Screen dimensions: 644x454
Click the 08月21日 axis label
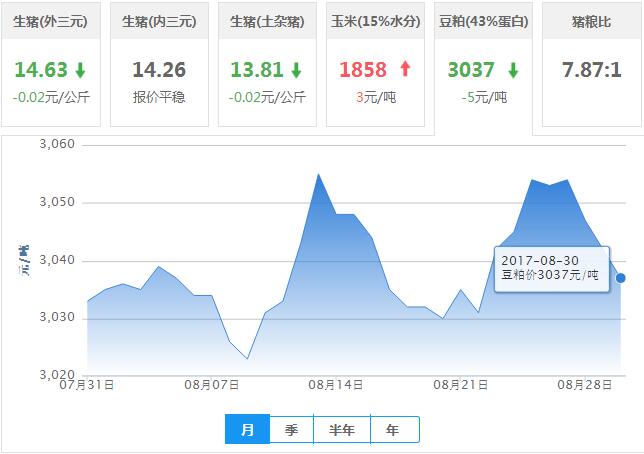[460, 385]
